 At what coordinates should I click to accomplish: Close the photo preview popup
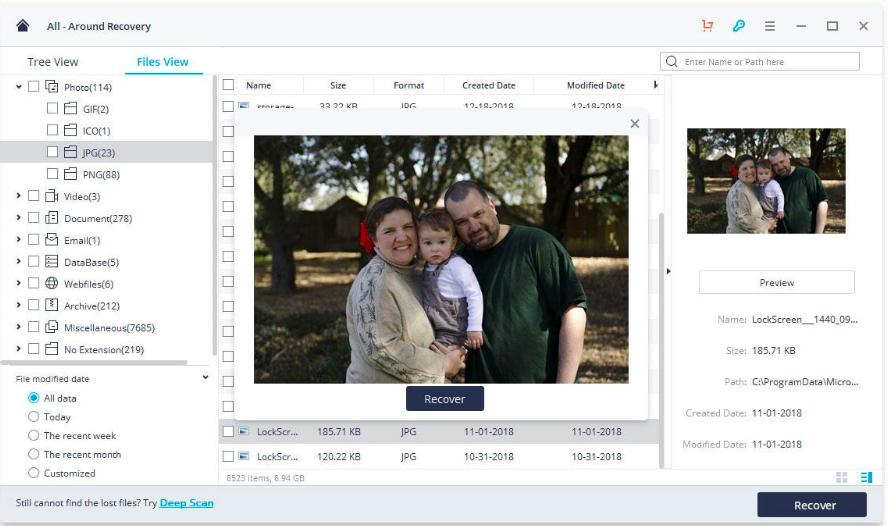(x=634, y=124)
